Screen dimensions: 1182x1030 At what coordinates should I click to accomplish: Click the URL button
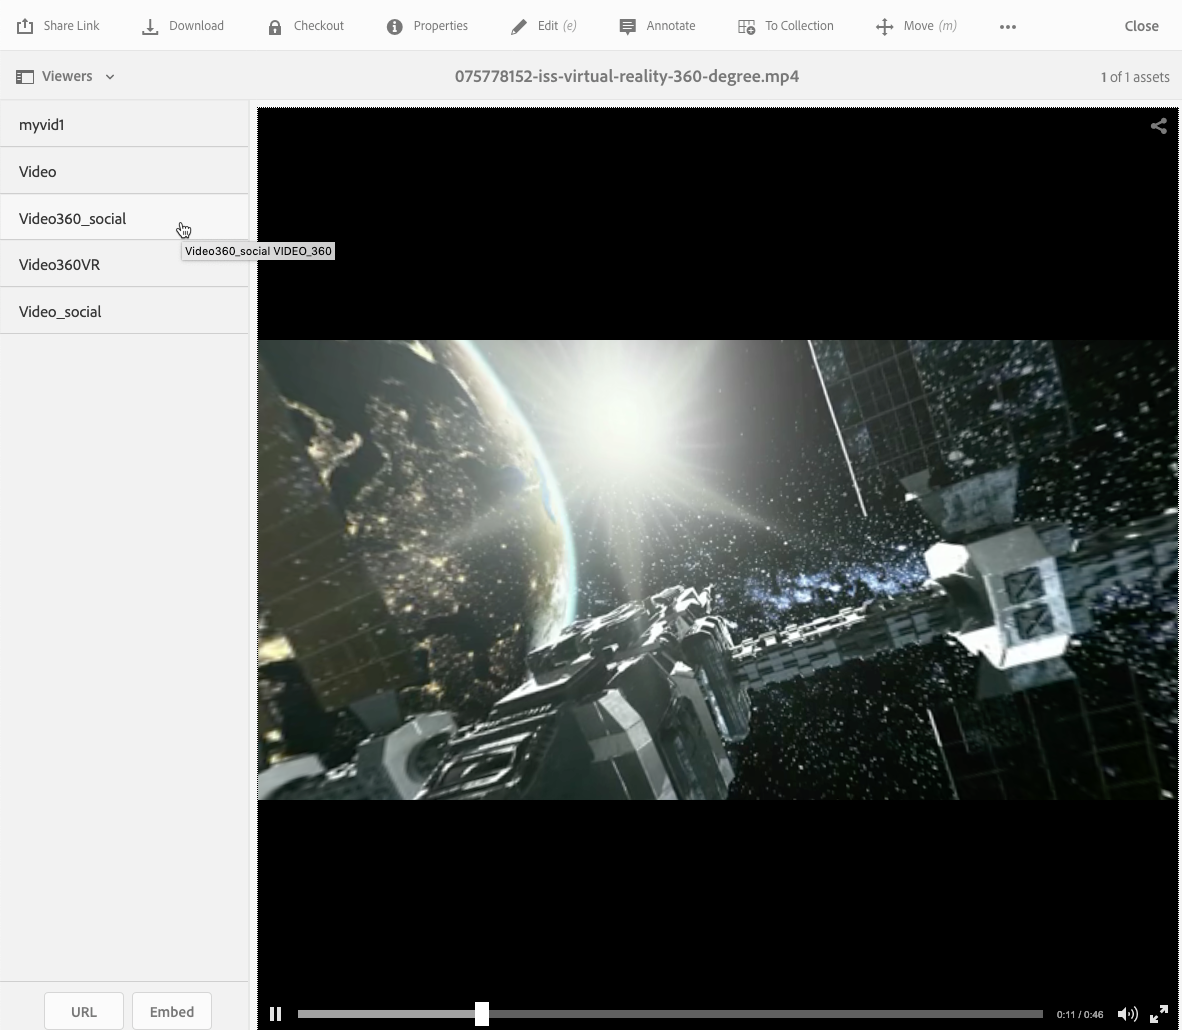(x=84, y=1011)
